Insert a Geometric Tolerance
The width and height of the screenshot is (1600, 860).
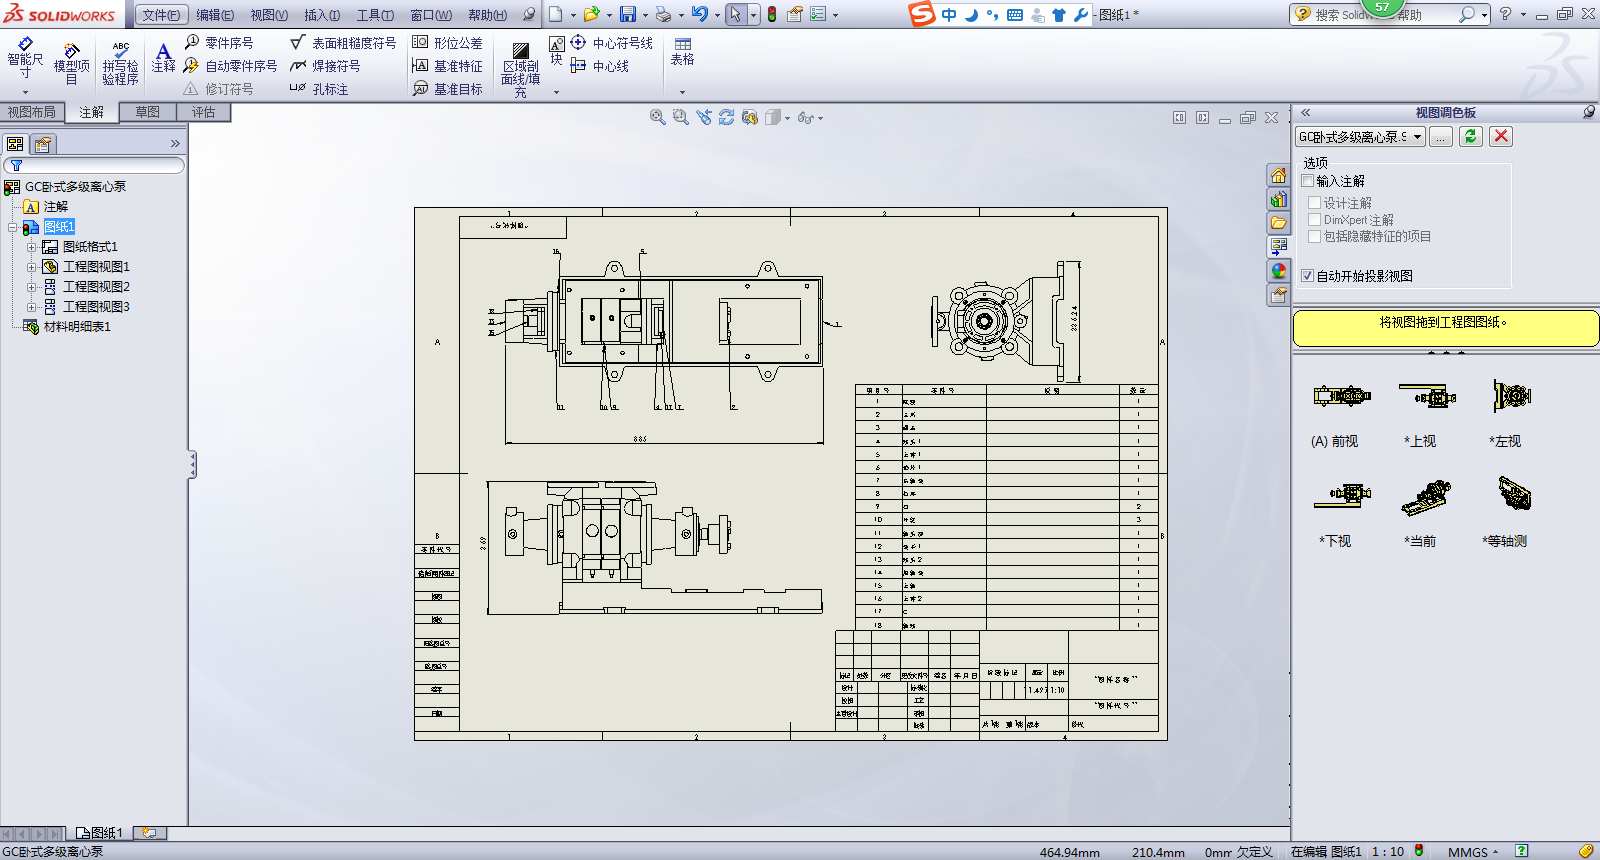click(447, 43)
